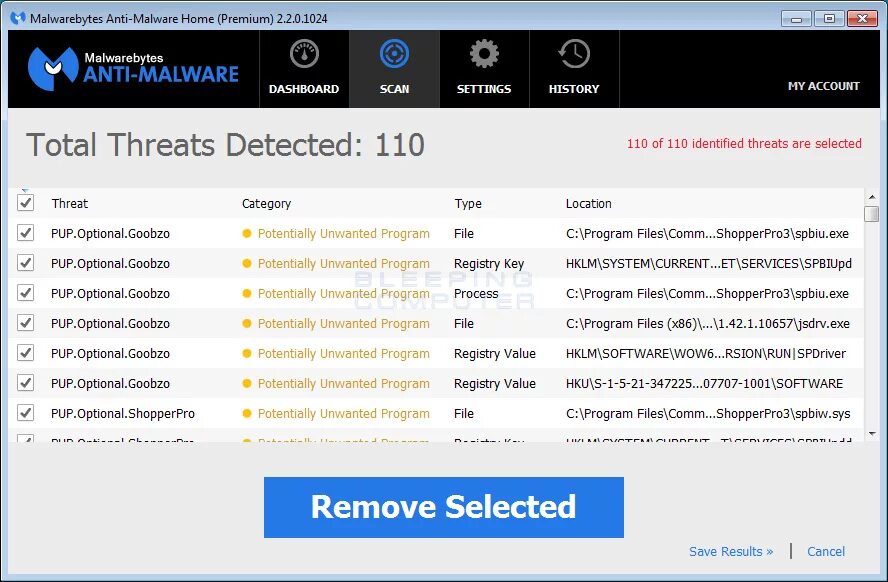
Task: Select the Registry Key type cell
Action: (x=489, y=264)
